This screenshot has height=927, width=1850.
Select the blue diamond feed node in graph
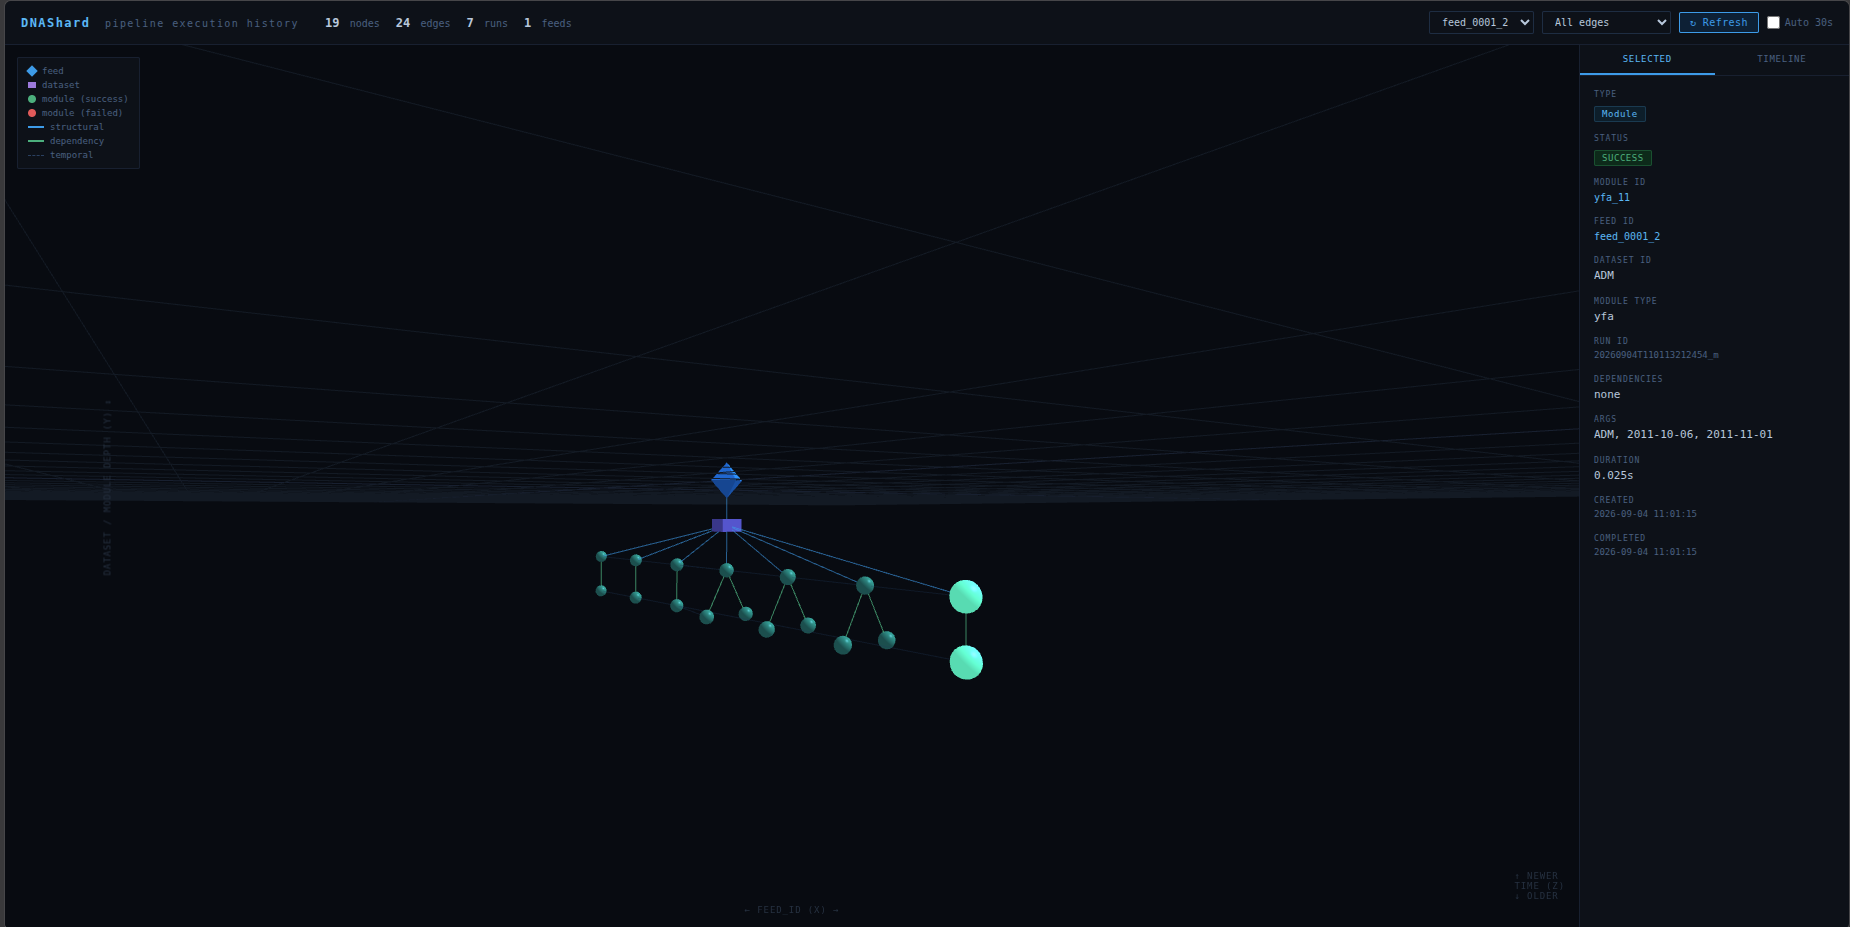[726, 480]
